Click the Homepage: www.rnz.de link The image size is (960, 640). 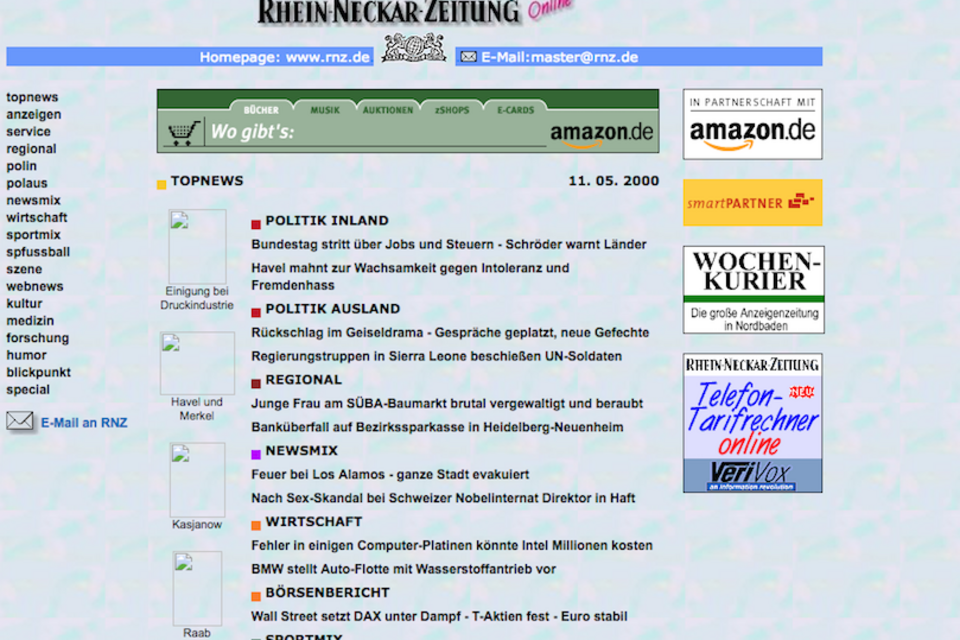(284, 57)
